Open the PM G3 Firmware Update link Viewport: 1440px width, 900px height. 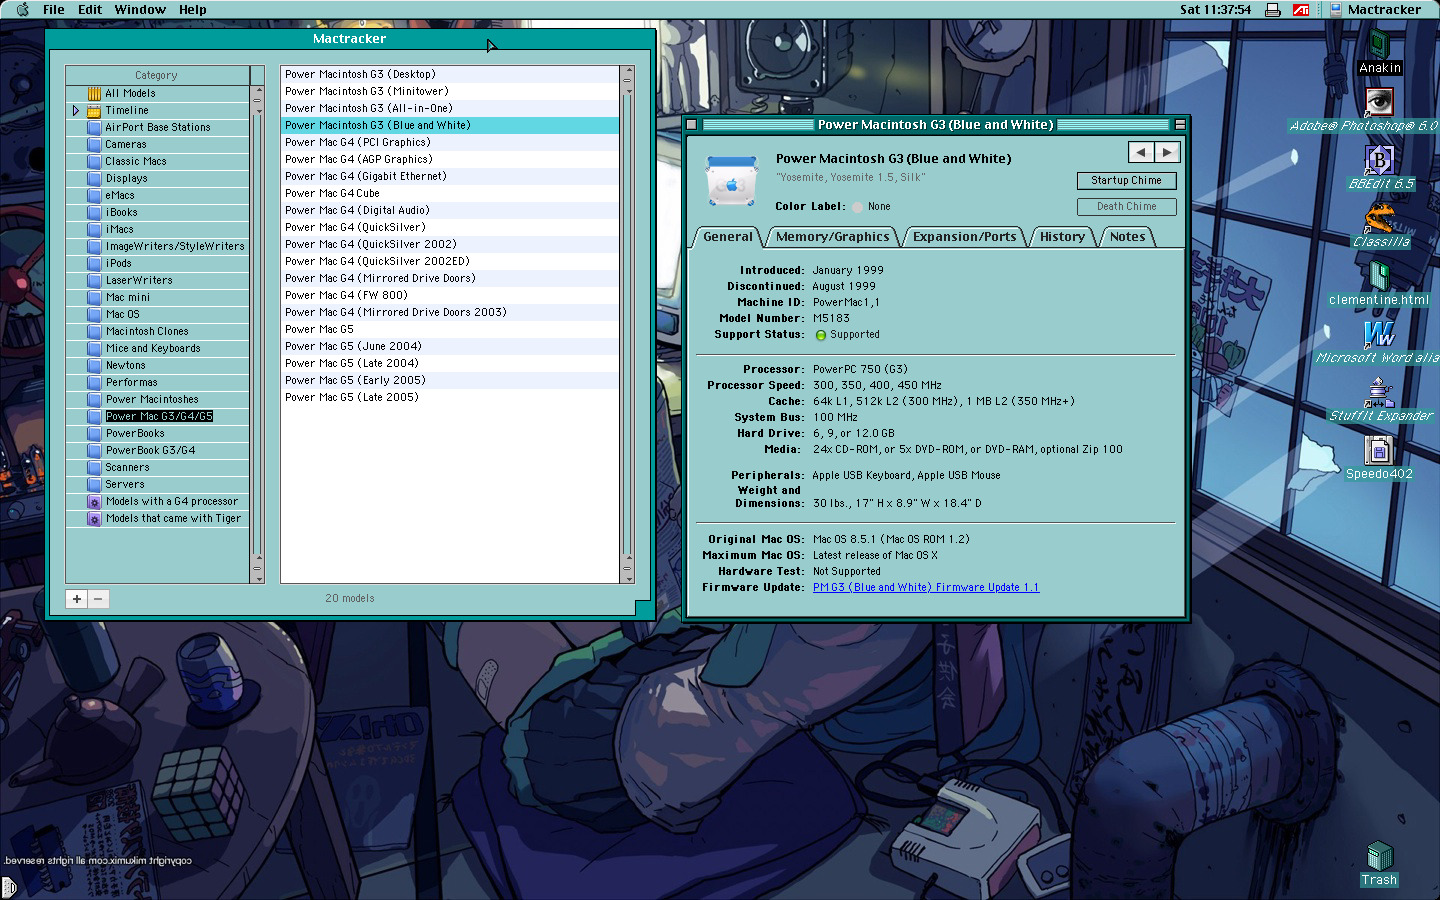pyautogui.click(x=925, y=588)
